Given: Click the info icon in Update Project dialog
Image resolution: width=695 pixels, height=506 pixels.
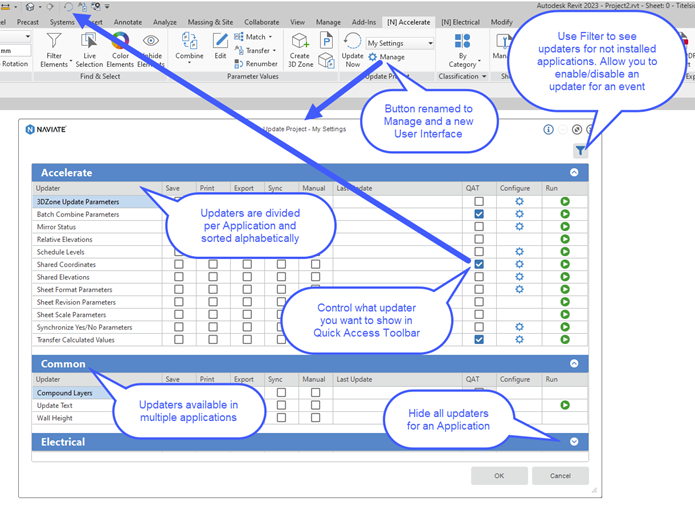Looking at the screenshot, I should tap(548, 129).
